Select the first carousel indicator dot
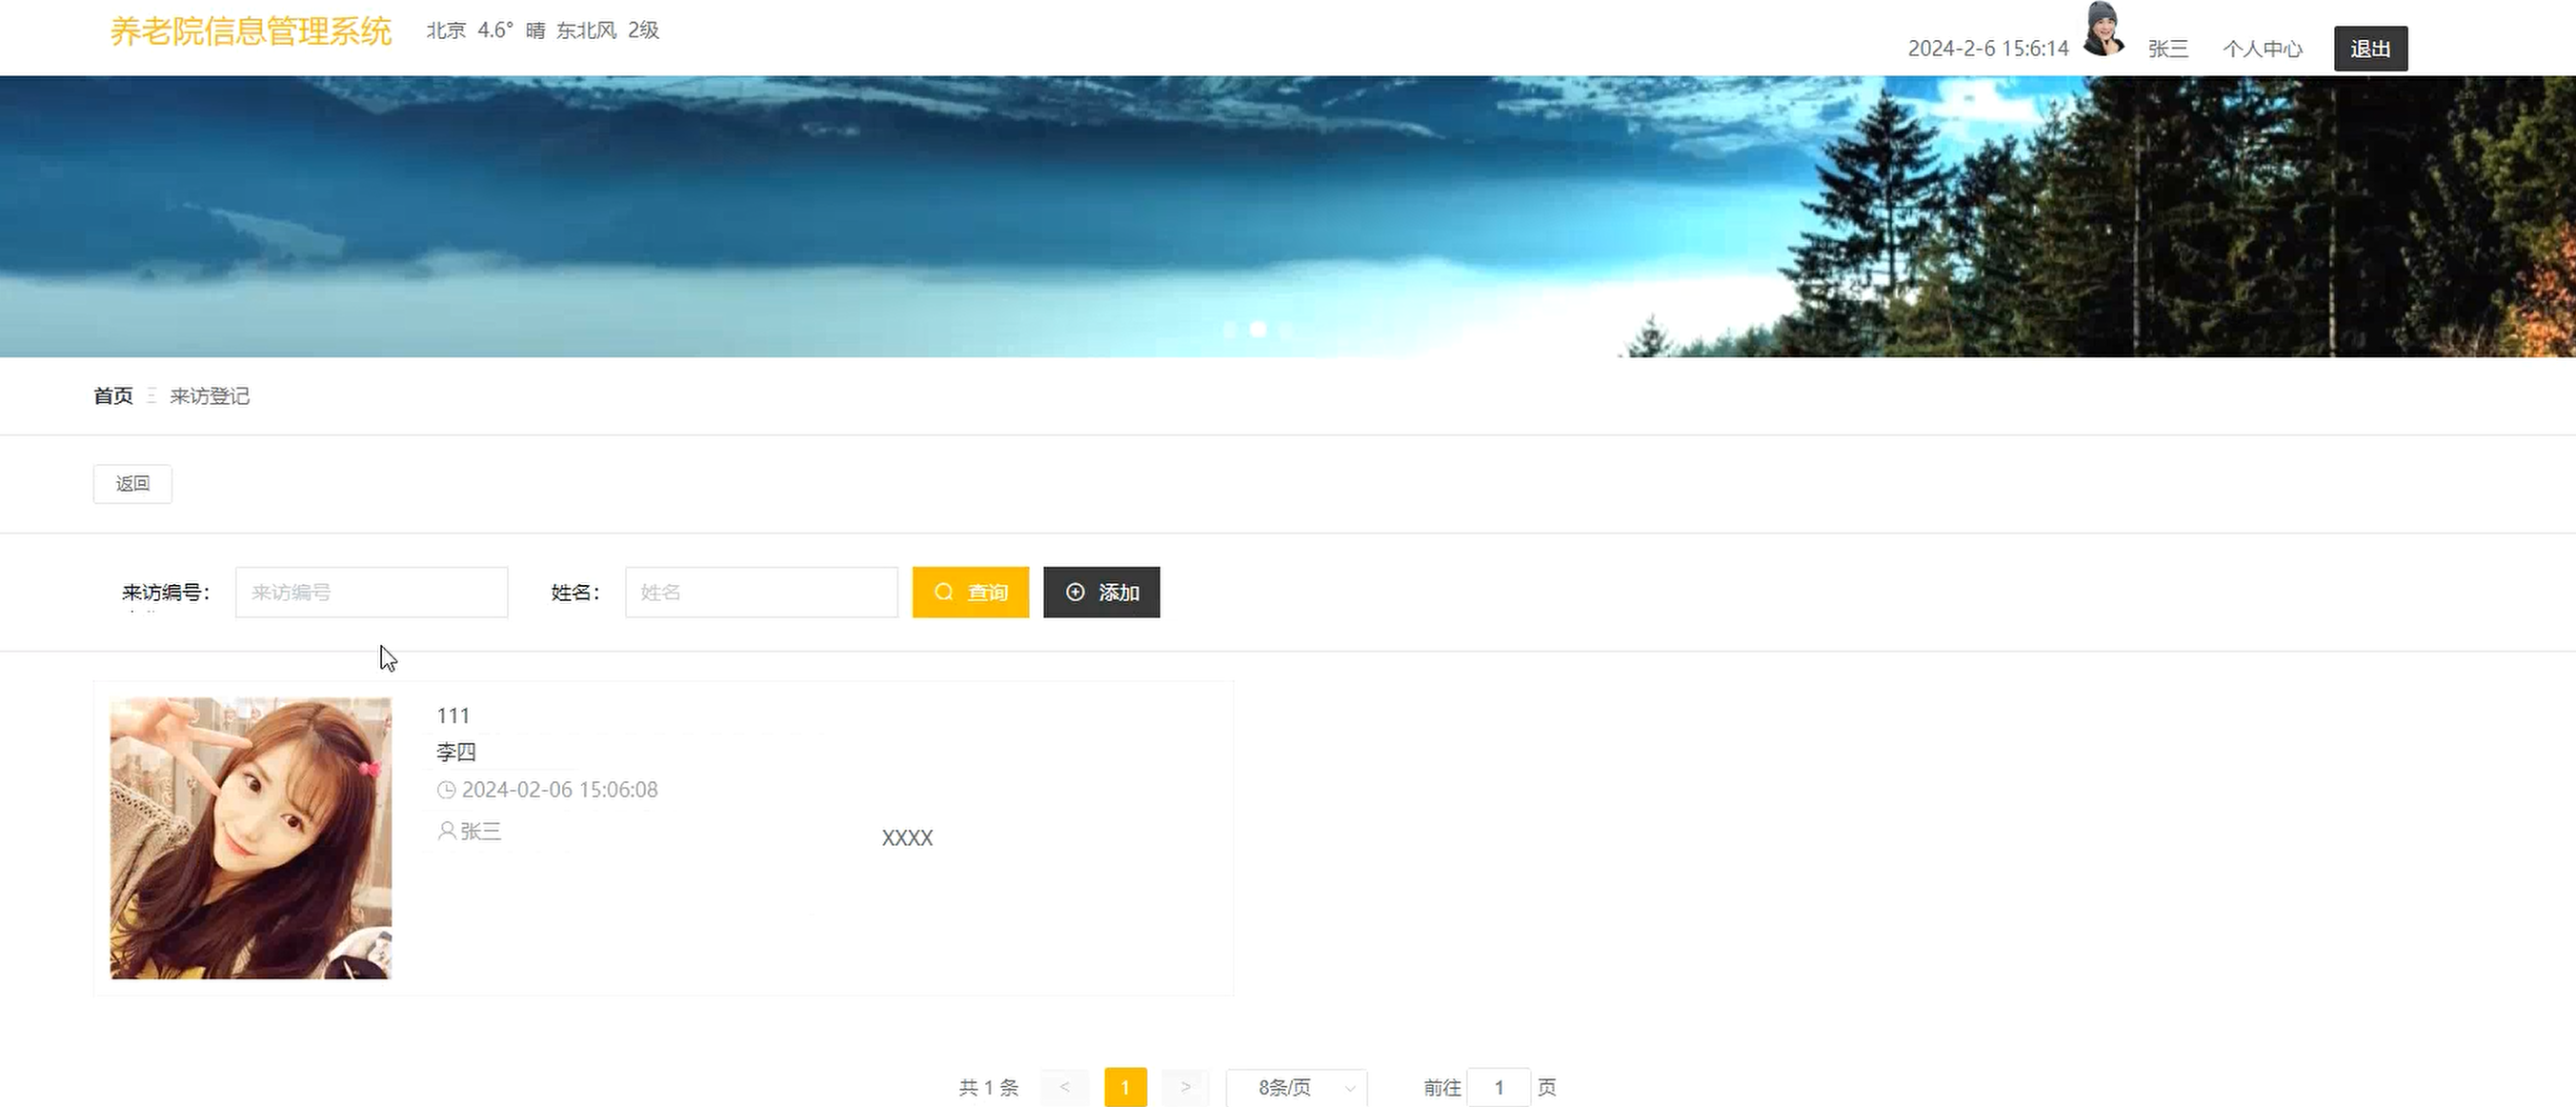Image resolution: width=2576 pixels, height=1107 pixels. pos(1230,329)
